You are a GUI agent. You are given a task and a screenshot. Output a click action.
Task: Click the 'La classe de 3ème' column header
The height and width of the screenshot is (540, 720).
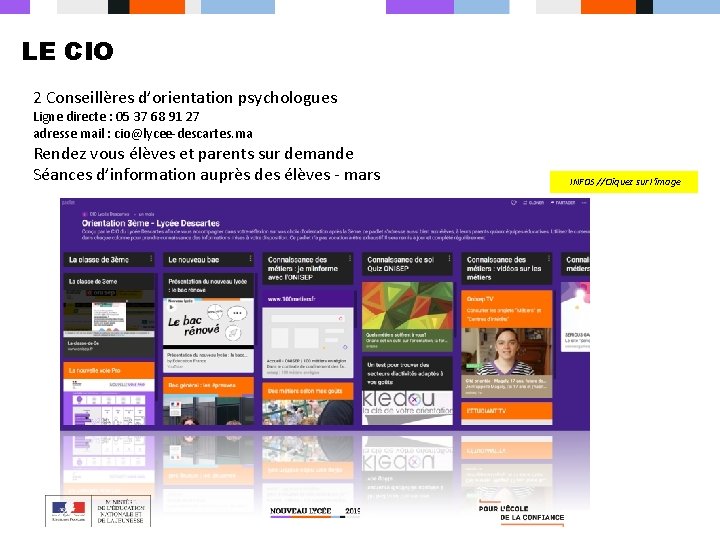click(108, 259)
